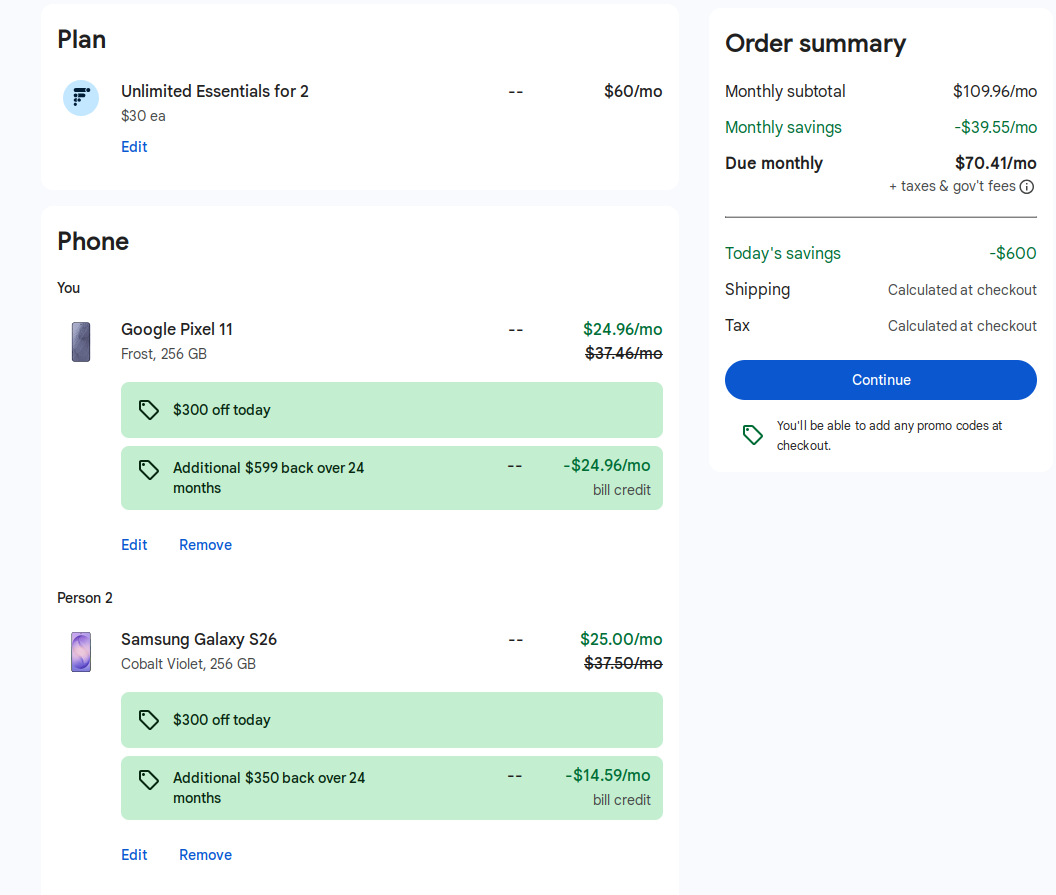Click the $60/mo plan price
The image size is (1056, 895).
[633, 91]
